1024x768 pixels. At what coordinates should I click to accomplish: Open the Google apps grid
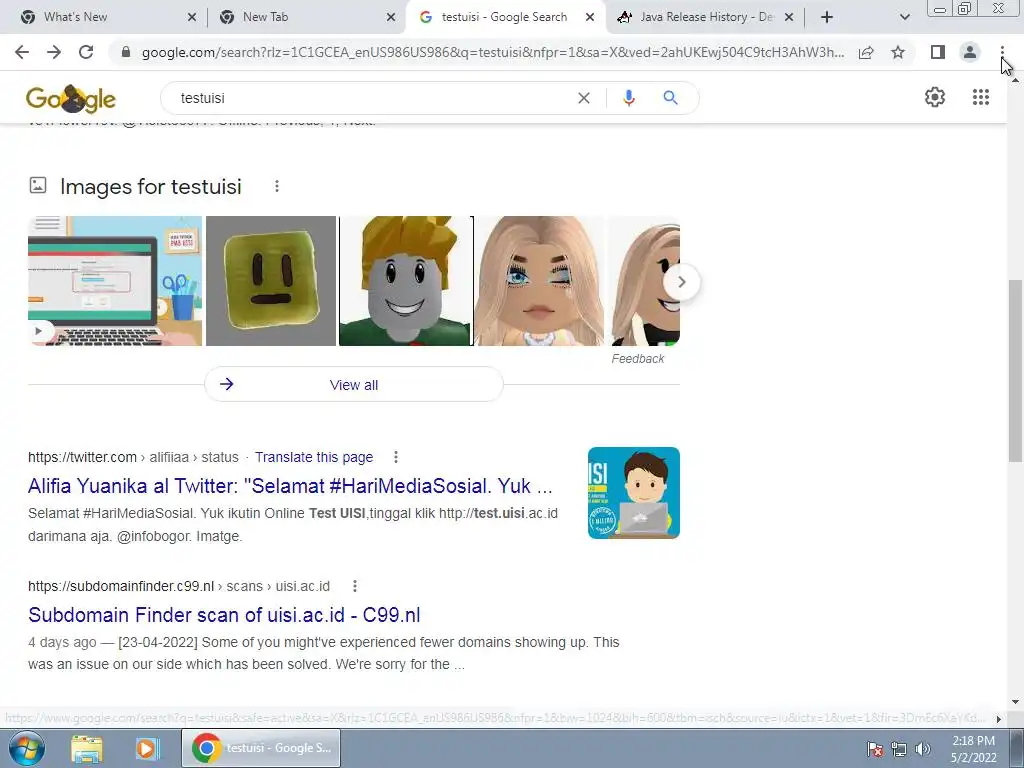click(980, 97)
